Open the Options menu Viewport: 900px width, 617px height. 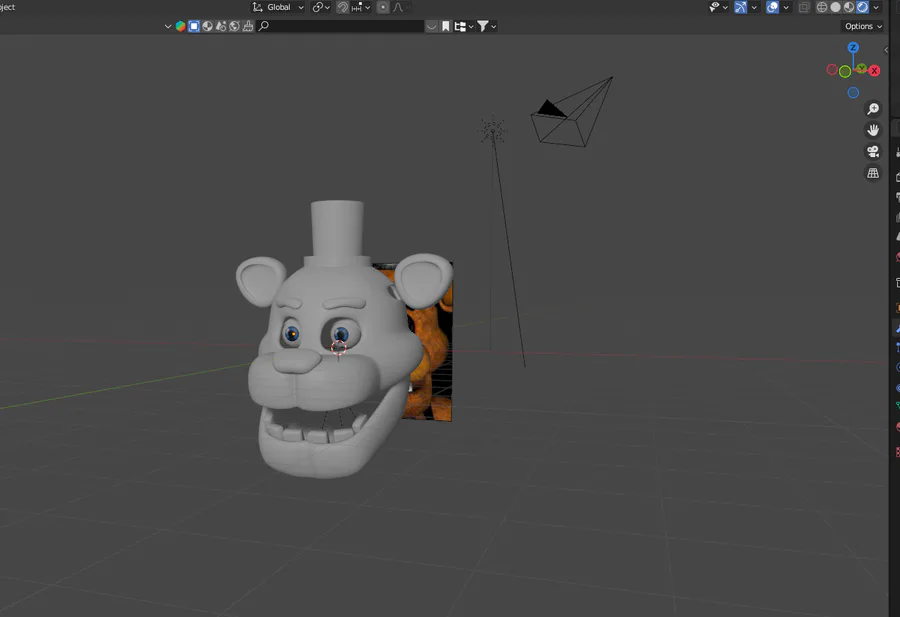[863, 26]
